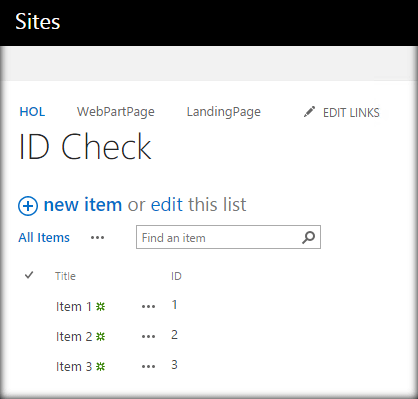
Task: Click the green new badge on Item 2
Action: click(x=100, y=336)
